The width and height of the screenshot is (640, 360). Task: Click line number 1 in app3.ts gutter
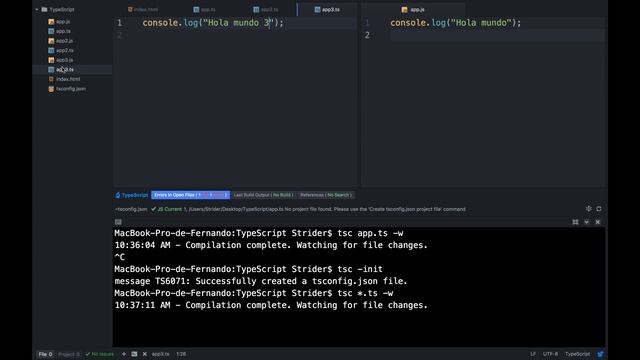tap(120, 23)
